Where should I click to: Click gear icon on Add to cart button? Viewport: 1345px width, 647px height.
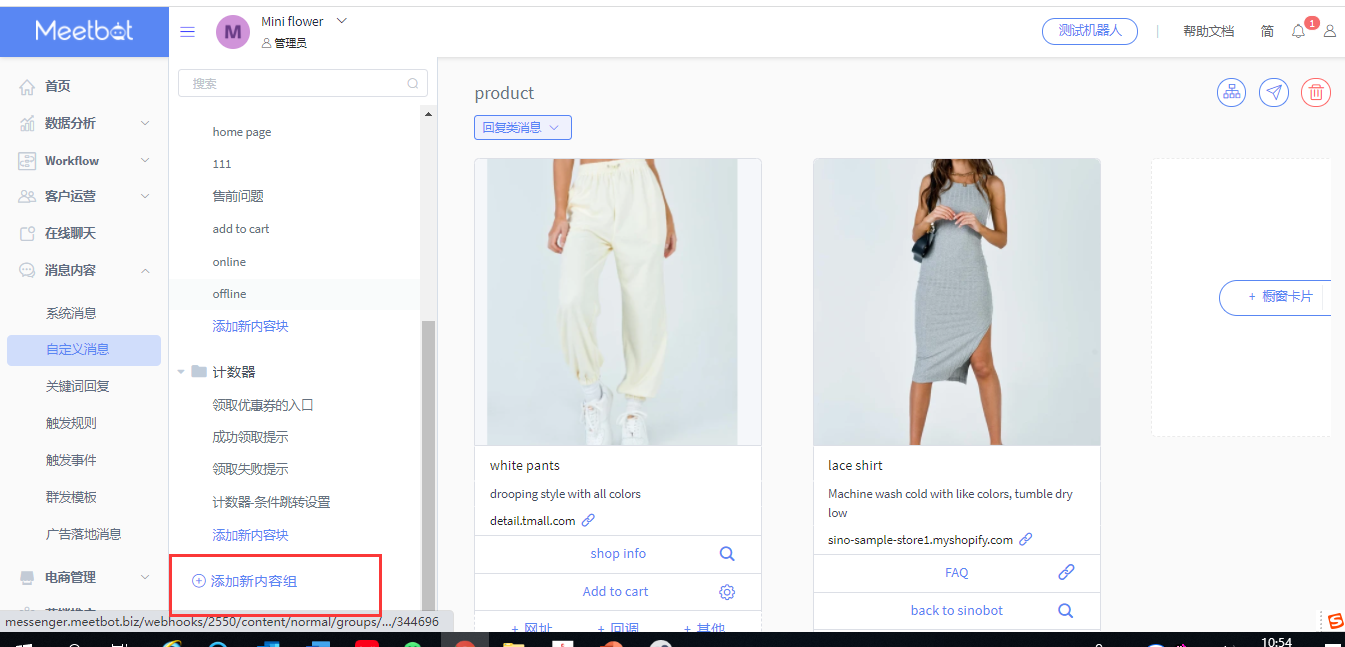click(727, 591)
